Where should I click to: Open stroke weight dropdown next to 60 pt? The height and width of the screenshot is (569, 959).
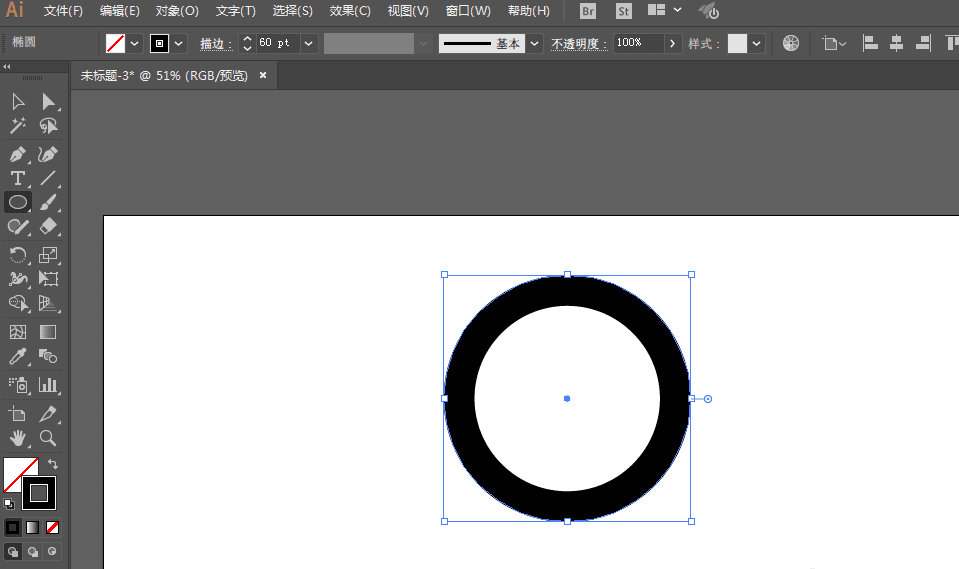pos(308,44)
